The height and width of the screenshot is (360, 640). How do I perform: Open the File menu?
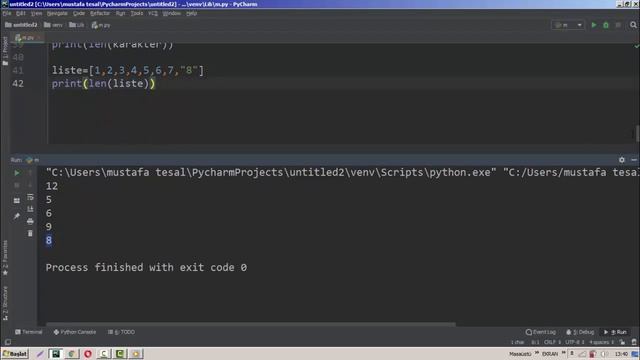(x=7, y=13)
